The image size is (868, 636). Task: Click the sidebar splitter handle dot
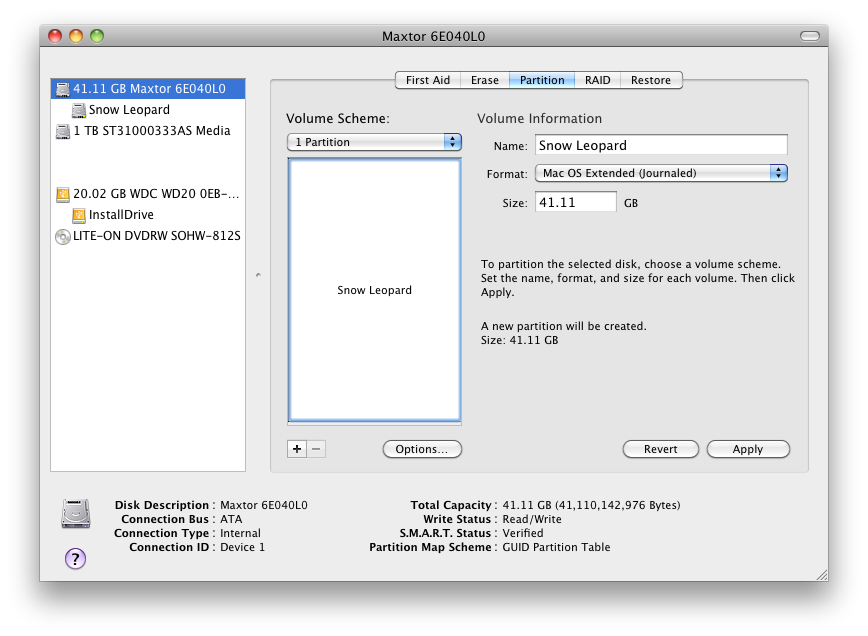(258, 275)
